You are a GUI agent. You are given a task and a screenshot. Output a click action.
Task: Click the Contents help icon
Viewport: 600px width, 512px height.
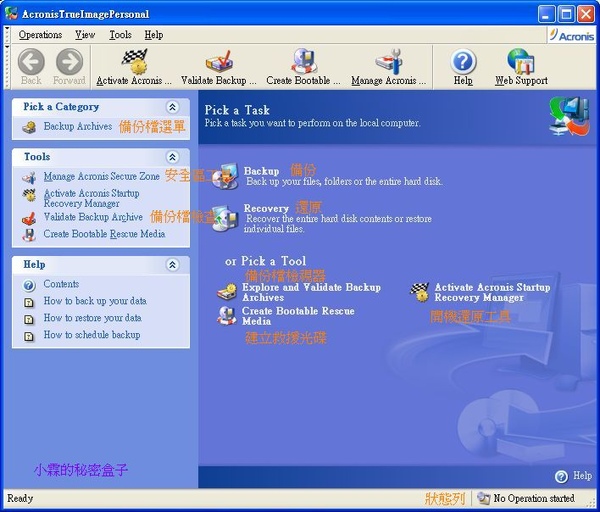(x=29, y=285)
